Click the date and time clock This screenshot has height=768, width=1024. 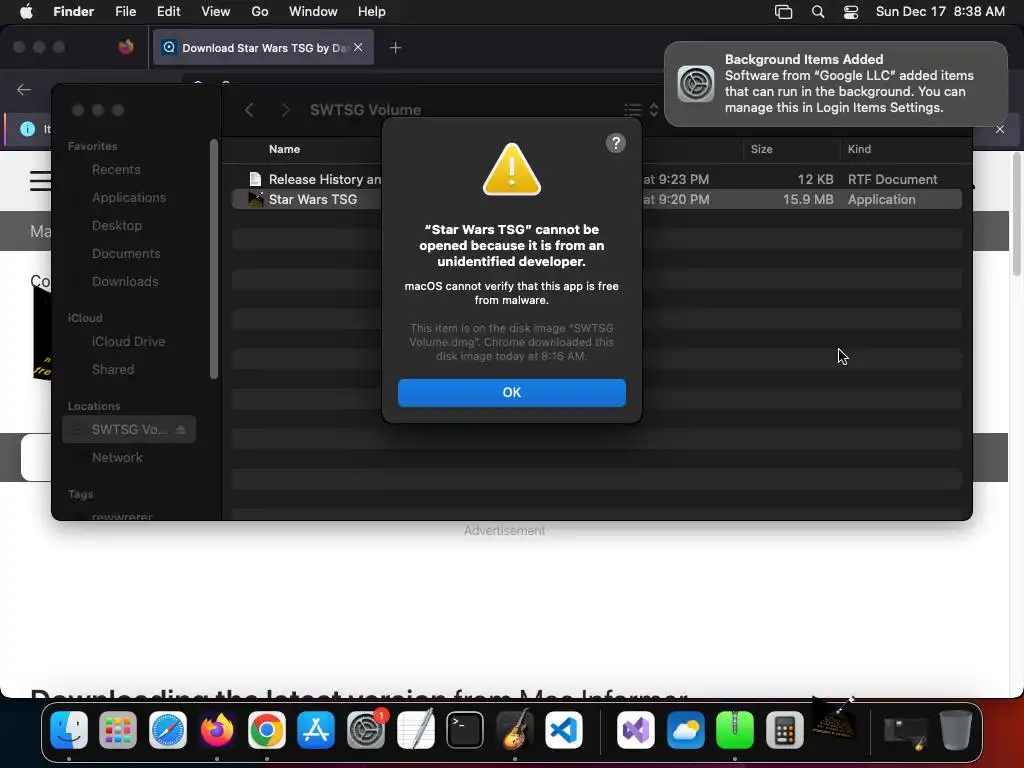tap(940, 12)
